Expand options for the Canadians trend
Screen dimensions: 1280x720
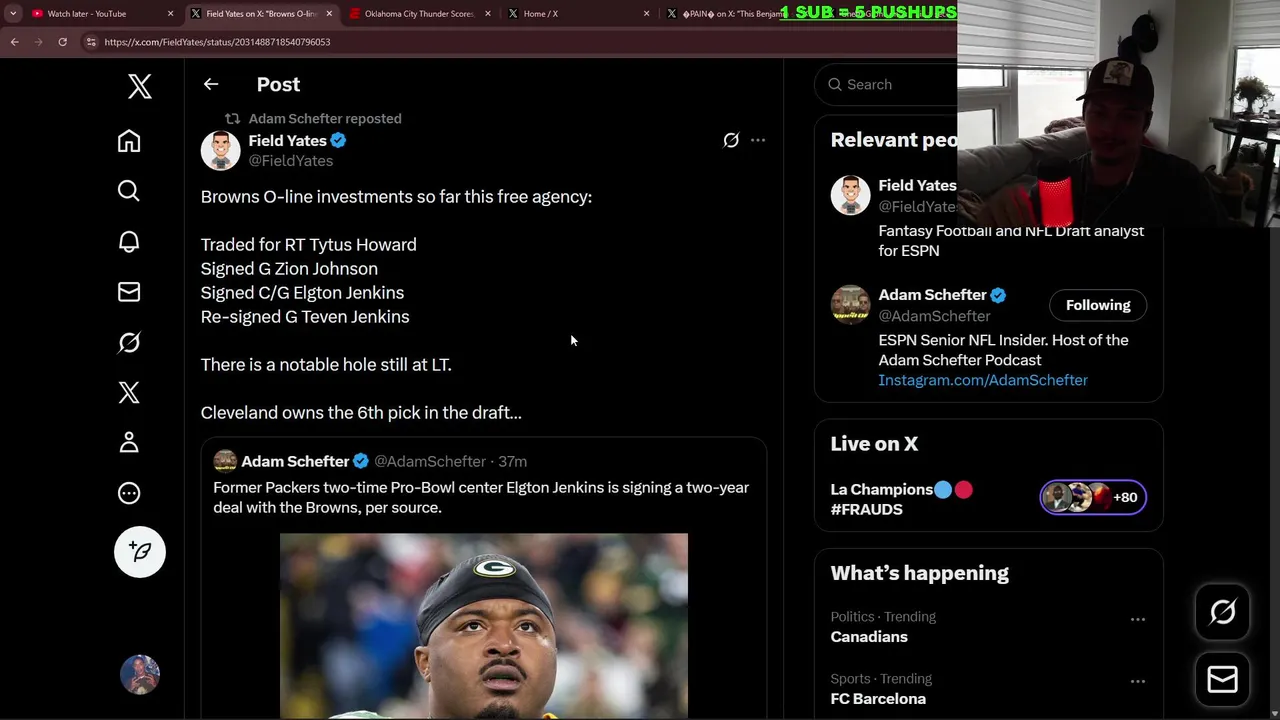pyautogui.click(x=1137, y=620)
